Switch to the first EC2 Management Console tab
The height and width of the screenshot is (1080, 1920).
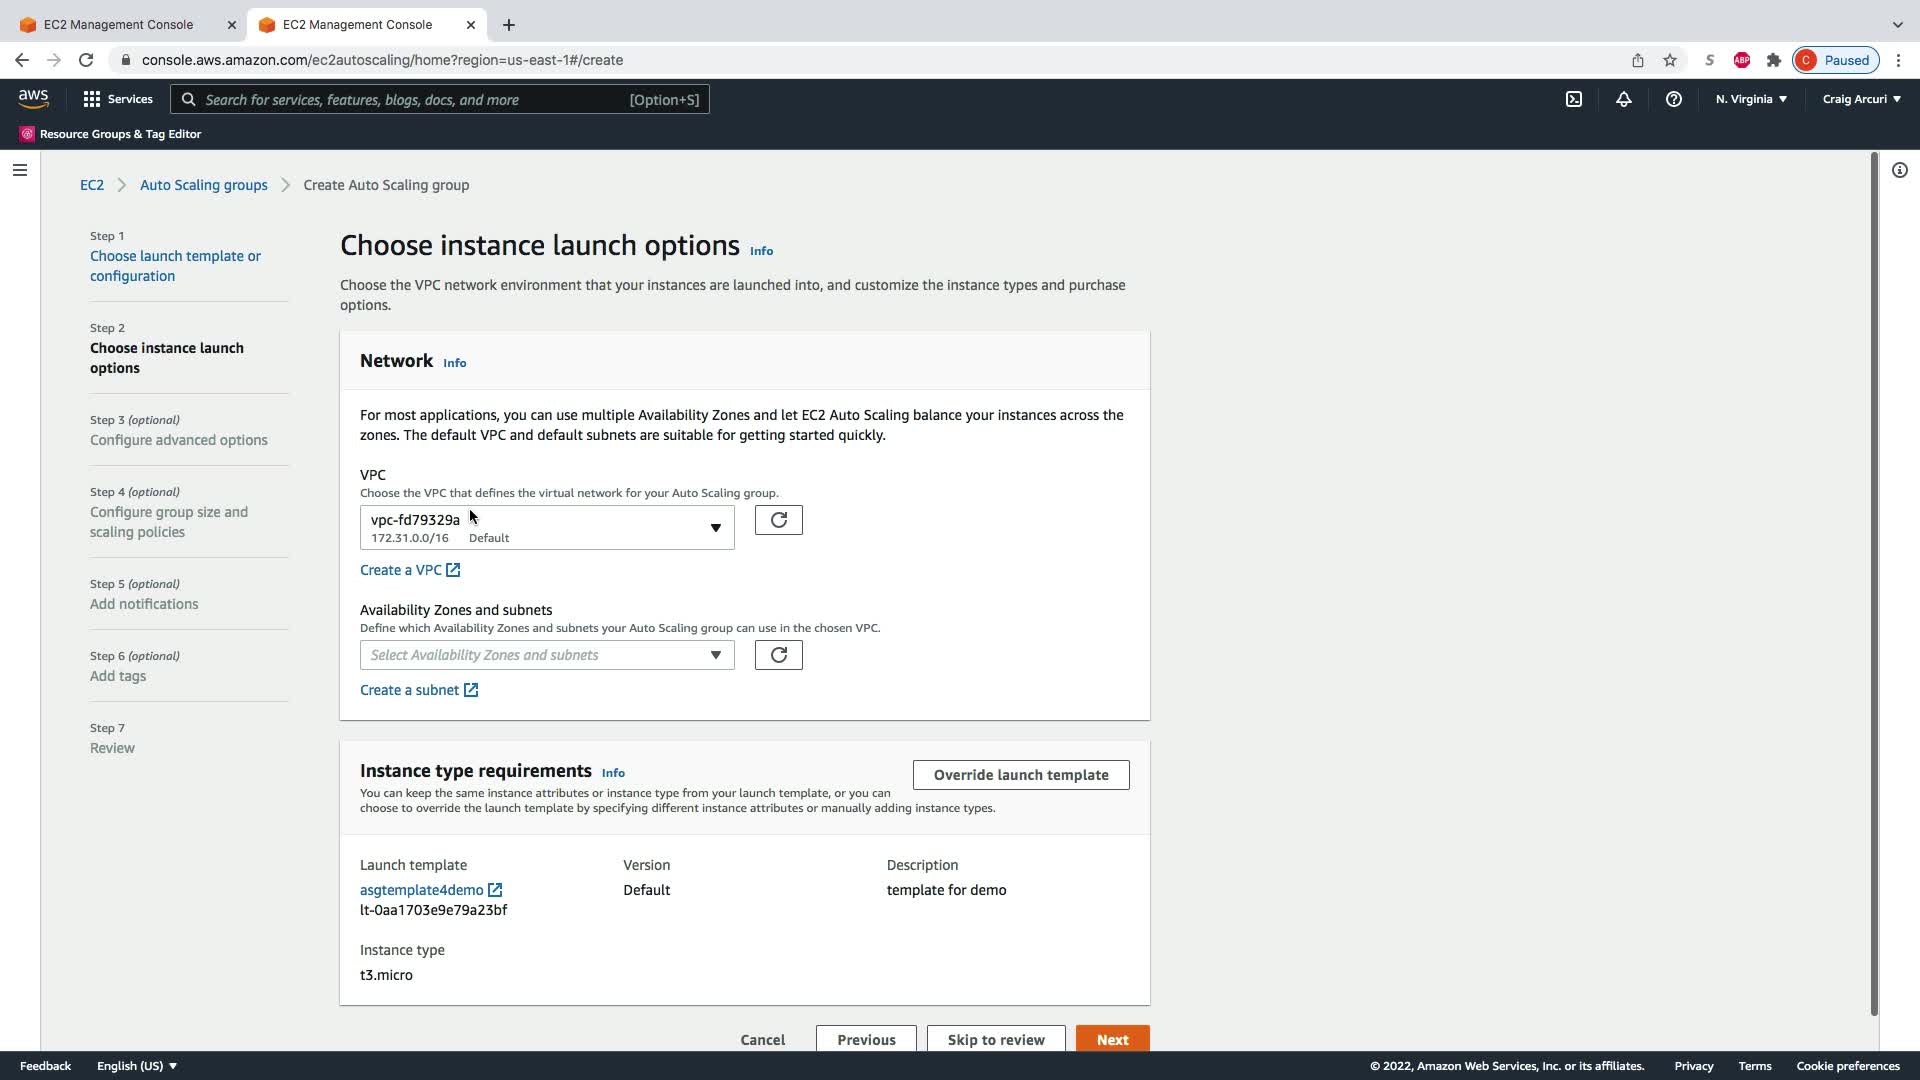[119, 24]
